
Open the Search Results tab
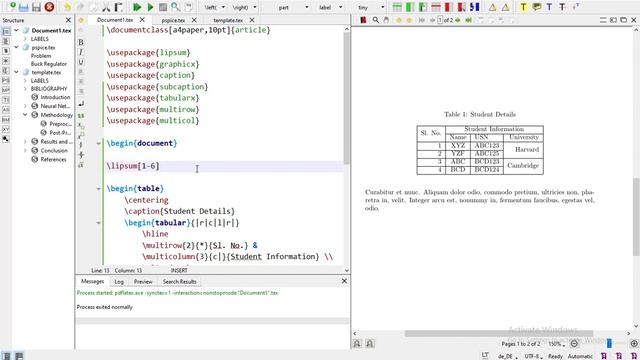[x=180, y=282]
